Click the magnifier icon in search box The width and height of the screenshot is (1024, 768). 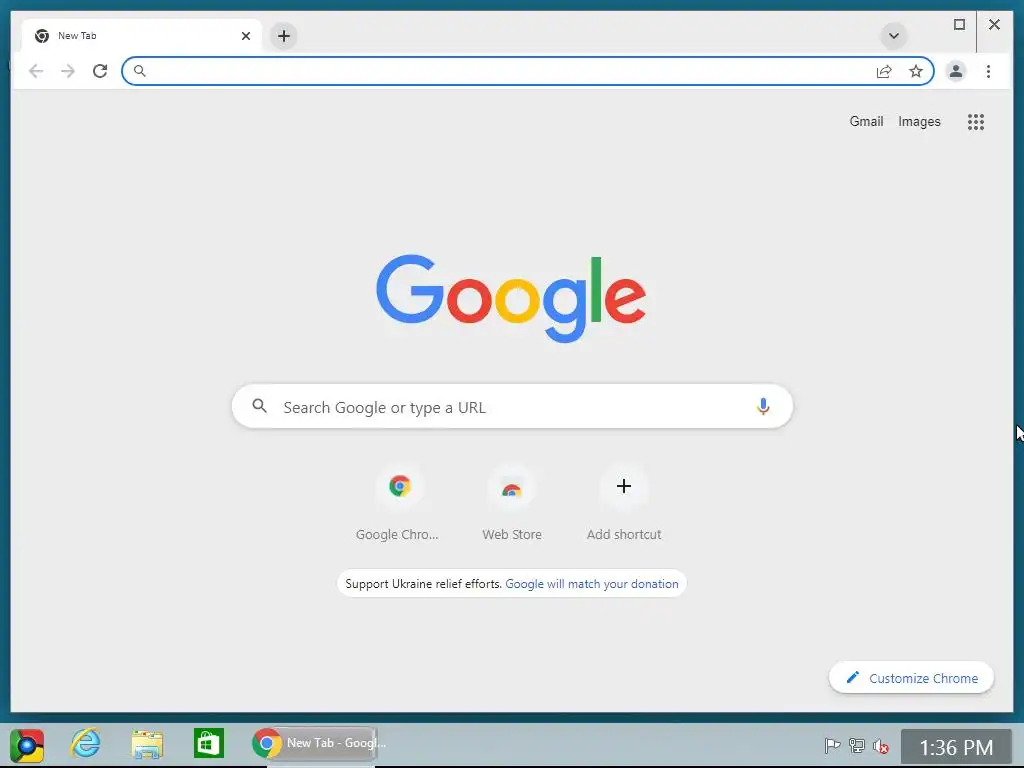(259, 406)
